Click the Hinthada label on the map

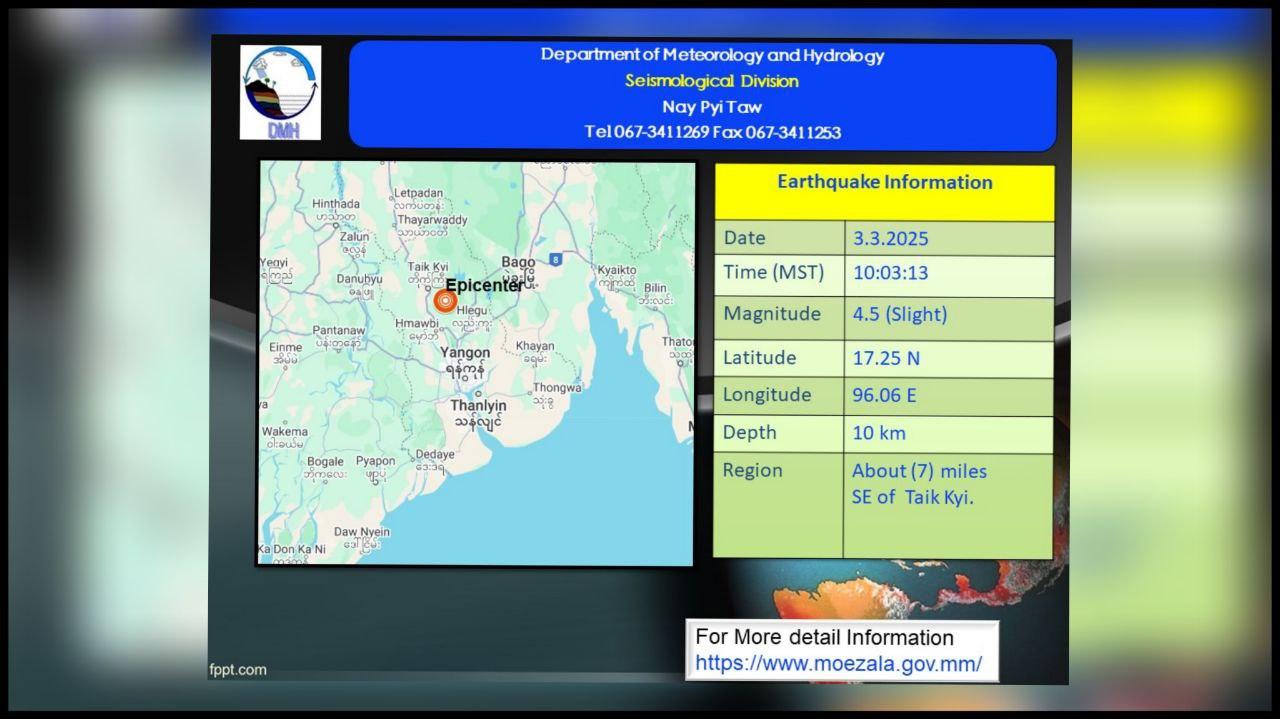336,204
